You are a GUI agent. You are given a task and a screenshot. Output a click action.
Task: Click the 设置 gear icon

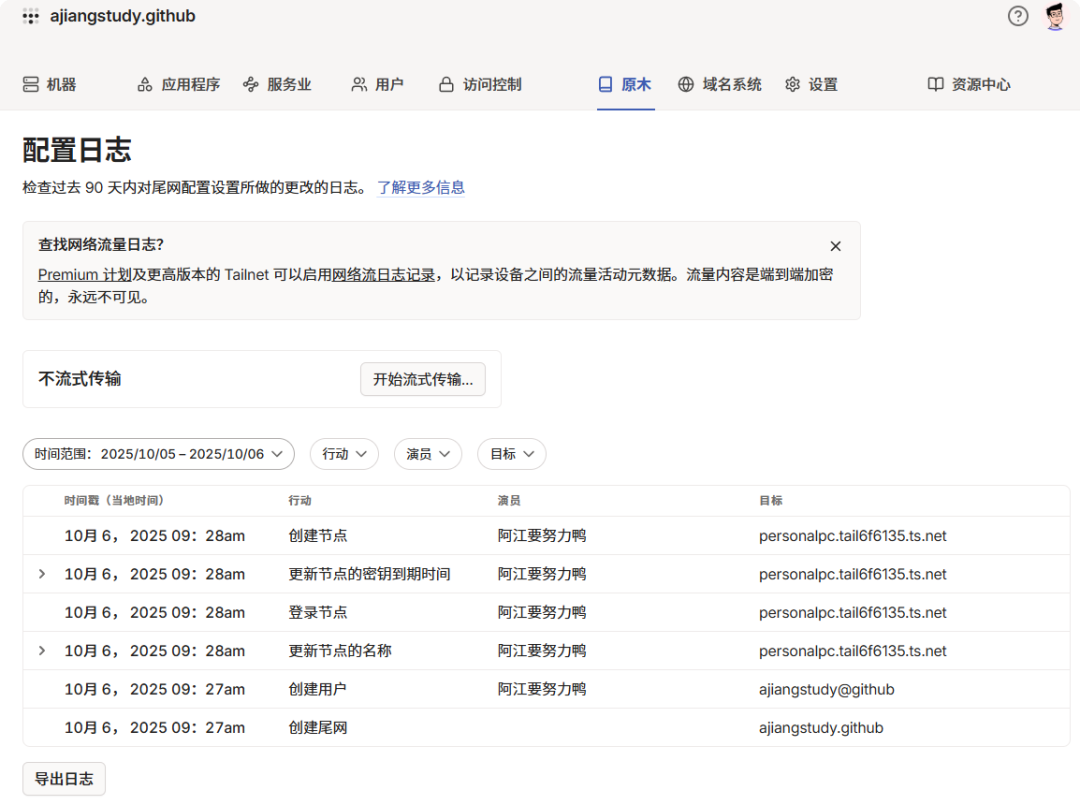pyautogui.click(x=793, y=85)
